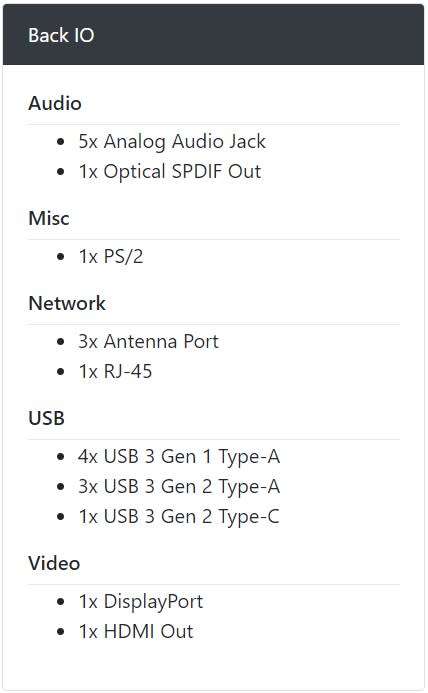Select 1x Optical SPDIF Out item
This screenshot has height=693, width=428.
click(x=170, y=171)
